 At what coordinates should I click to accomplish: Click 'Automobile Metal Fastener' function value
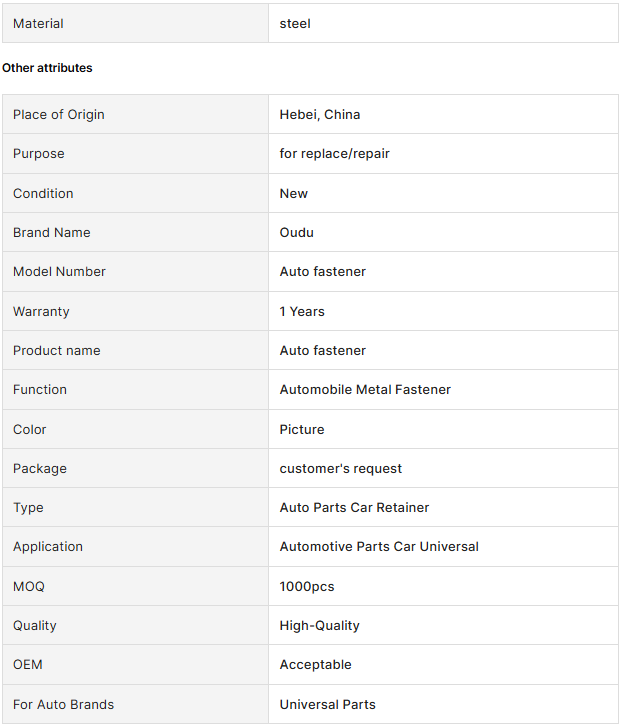(365, 390)
